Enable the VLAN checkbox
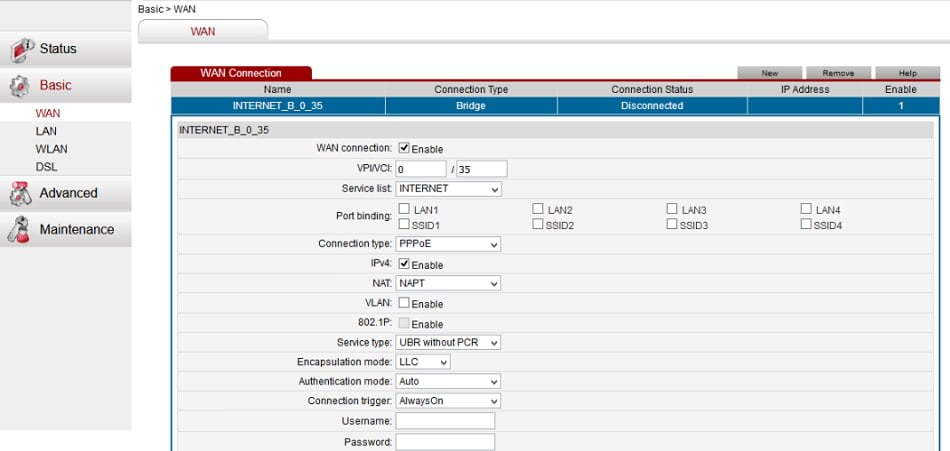The image size is (950, 451). point(404,302)
